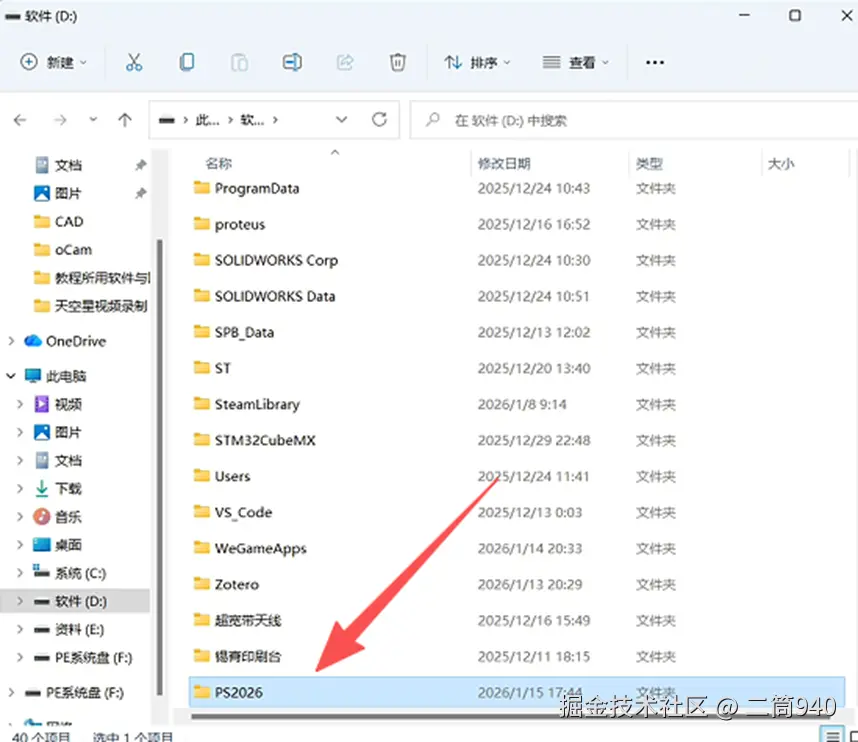Collapse the 此电脑 tree node
Screen dimensions: 858x742
(x=11, y=376)
